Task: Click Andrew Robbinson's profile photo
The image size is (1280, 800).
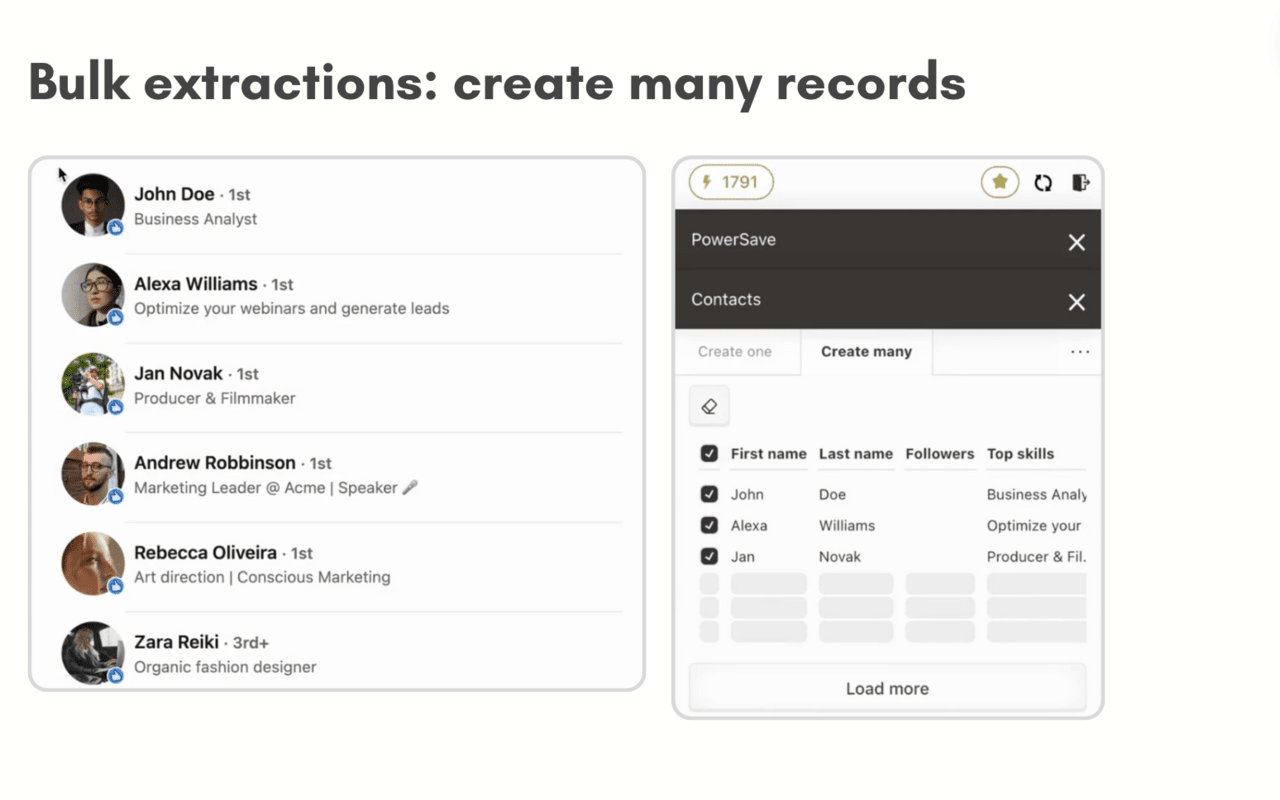Action: tap(93, 474)
